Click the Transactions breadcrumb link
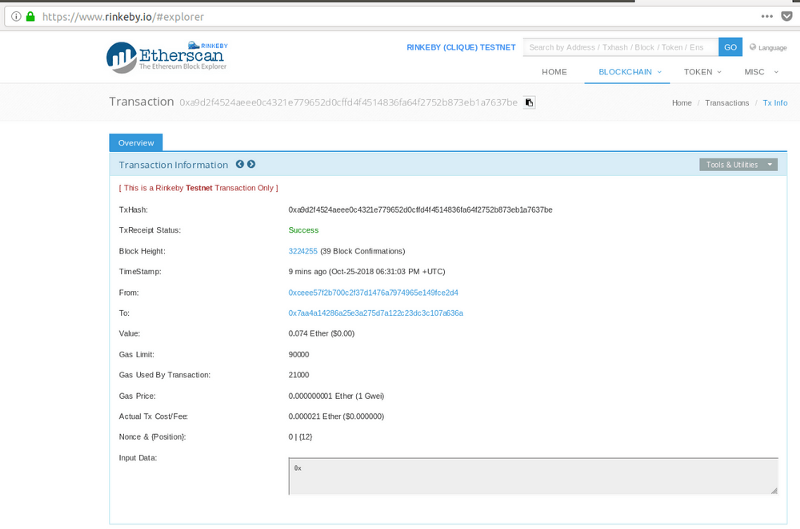Screen dimensions: 800x529 [727, 103]
